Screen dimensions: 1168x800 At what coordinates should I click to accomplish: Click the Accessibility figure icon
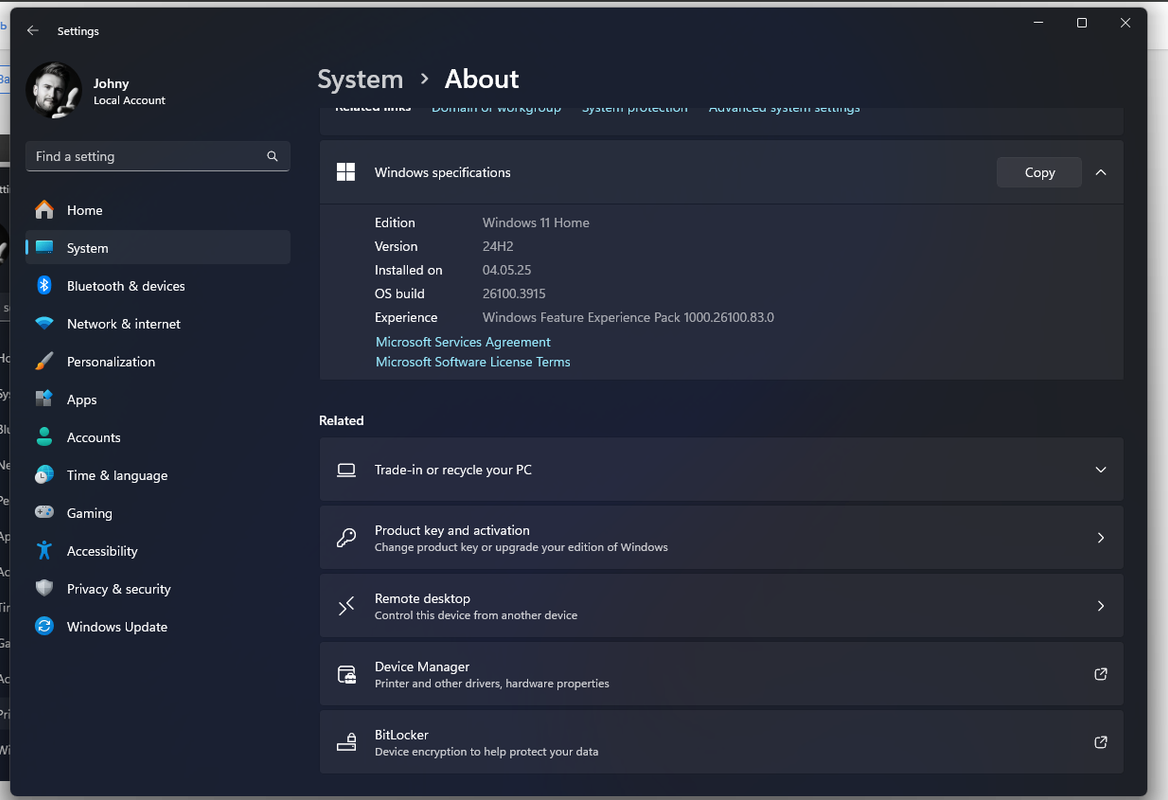click(x=44, y=550)
